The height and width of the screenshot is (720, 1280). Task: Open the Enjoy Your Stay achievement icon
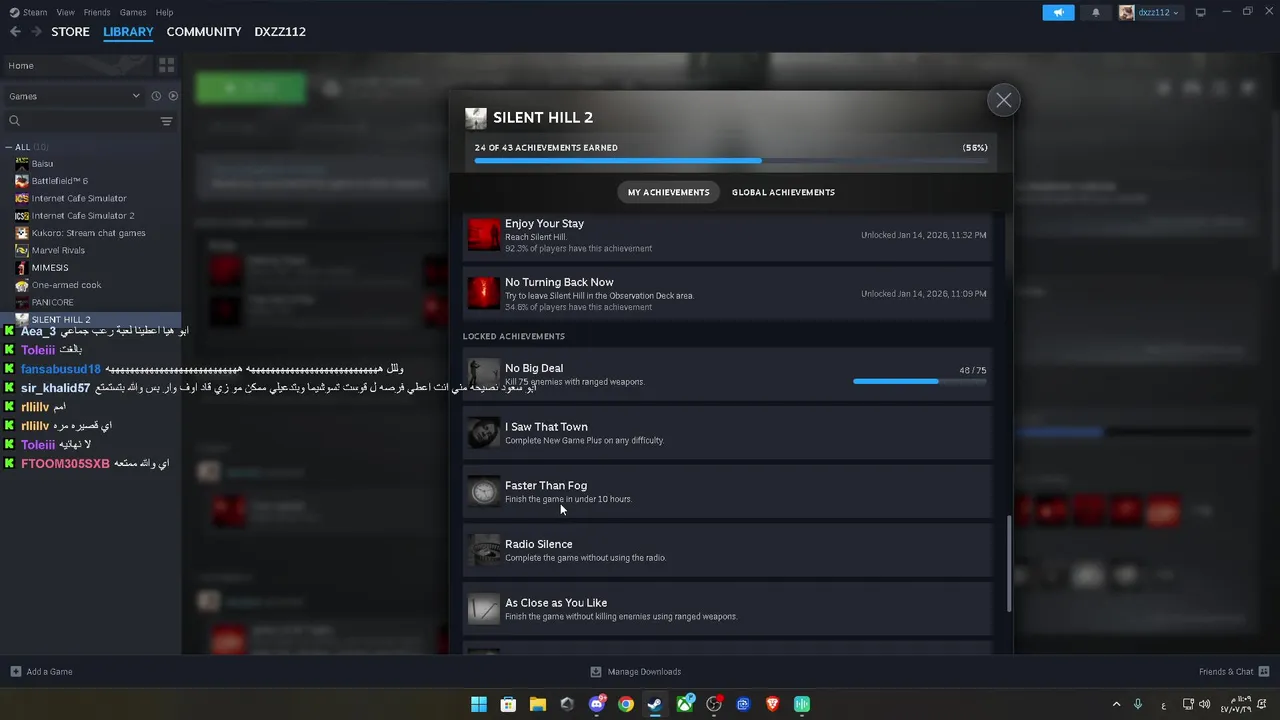[484, 235]
